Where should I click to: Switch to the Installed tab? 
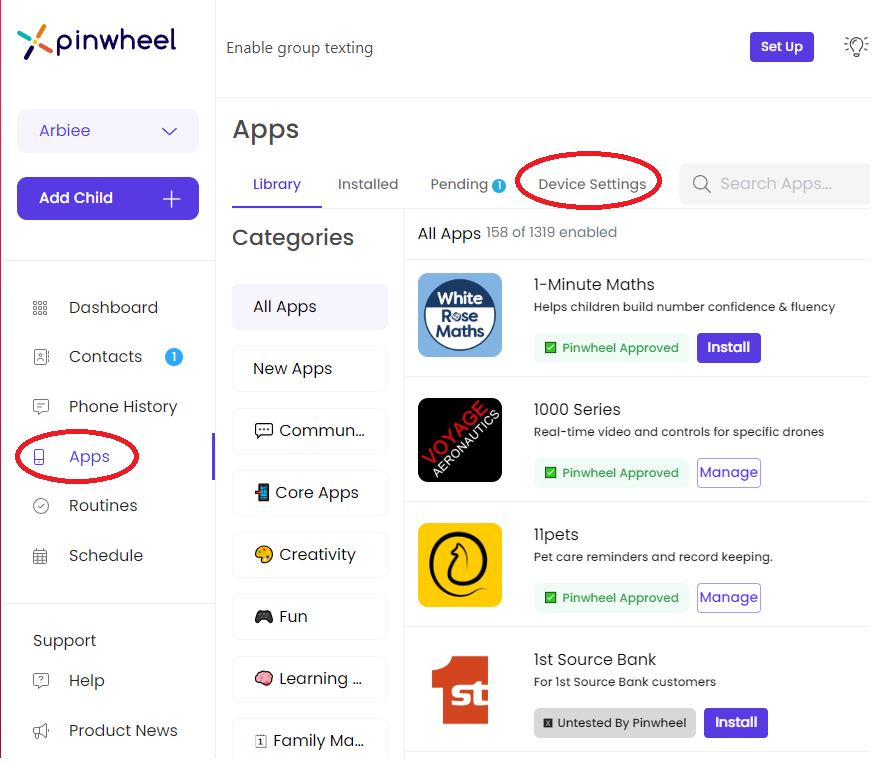coord(368,184)
